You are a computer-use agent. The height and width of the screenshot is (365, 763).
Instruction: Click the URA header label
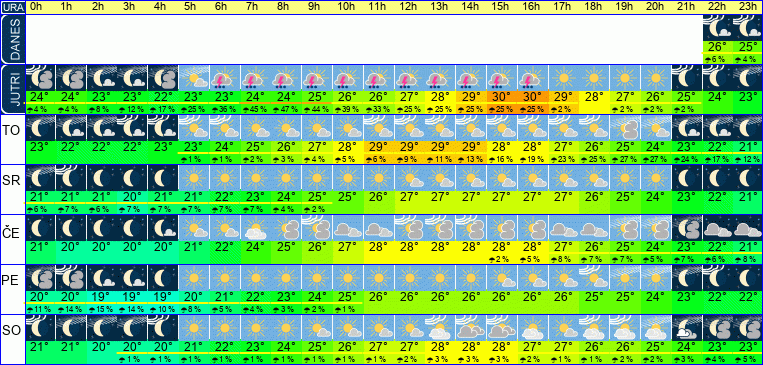tap(12, 7)
